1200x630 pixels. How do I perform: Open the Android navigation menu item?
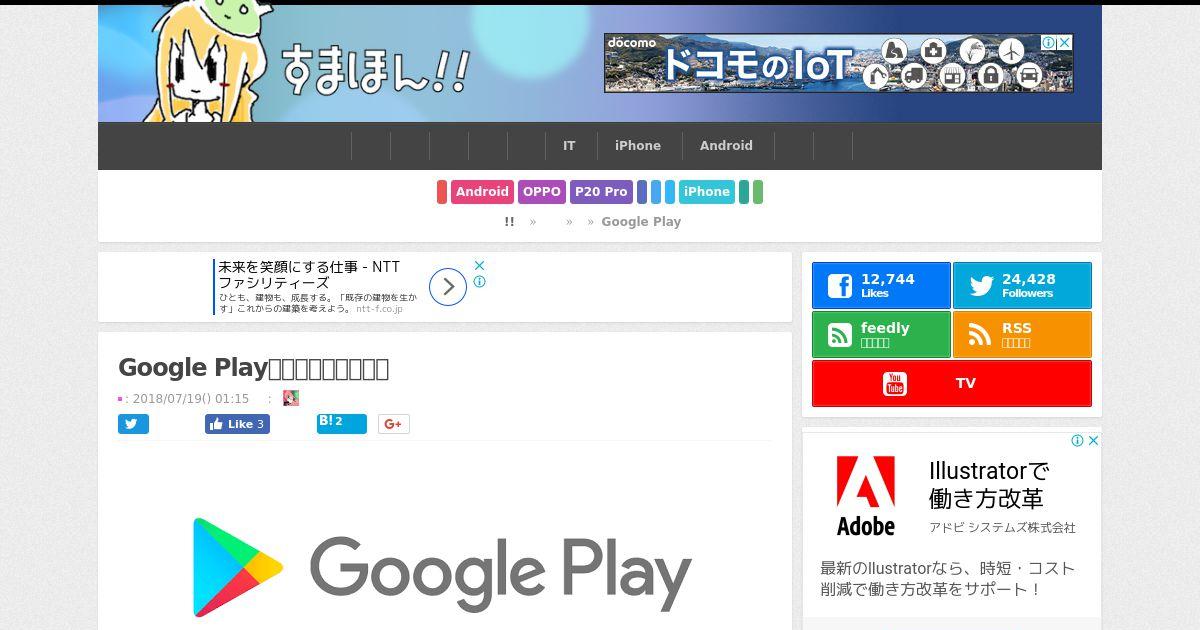point(726,146)
